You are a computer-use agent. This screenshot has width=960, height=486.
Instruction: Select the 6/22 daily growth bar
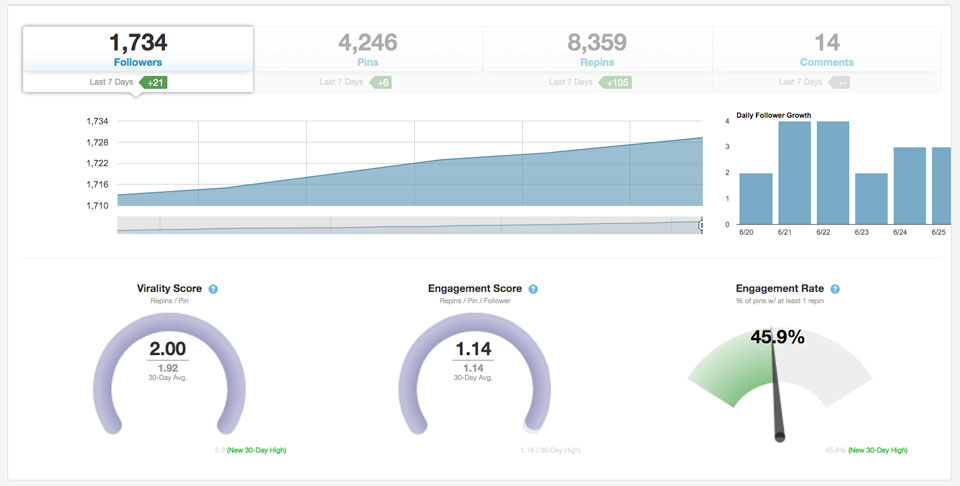click(833, 172)
